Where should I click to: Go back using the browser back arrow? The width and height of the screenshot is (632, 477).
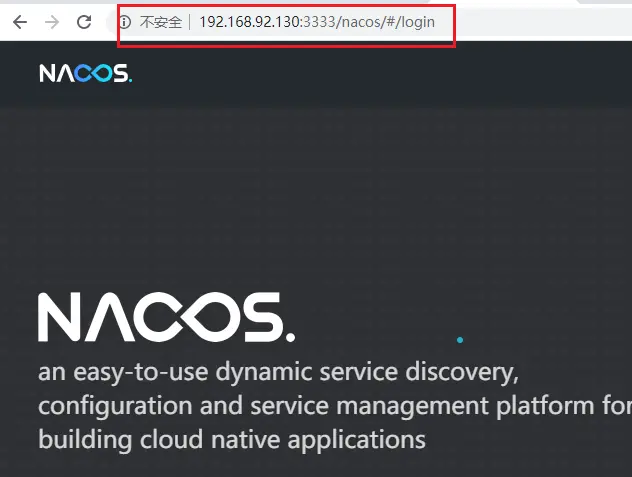click(20, 22)
